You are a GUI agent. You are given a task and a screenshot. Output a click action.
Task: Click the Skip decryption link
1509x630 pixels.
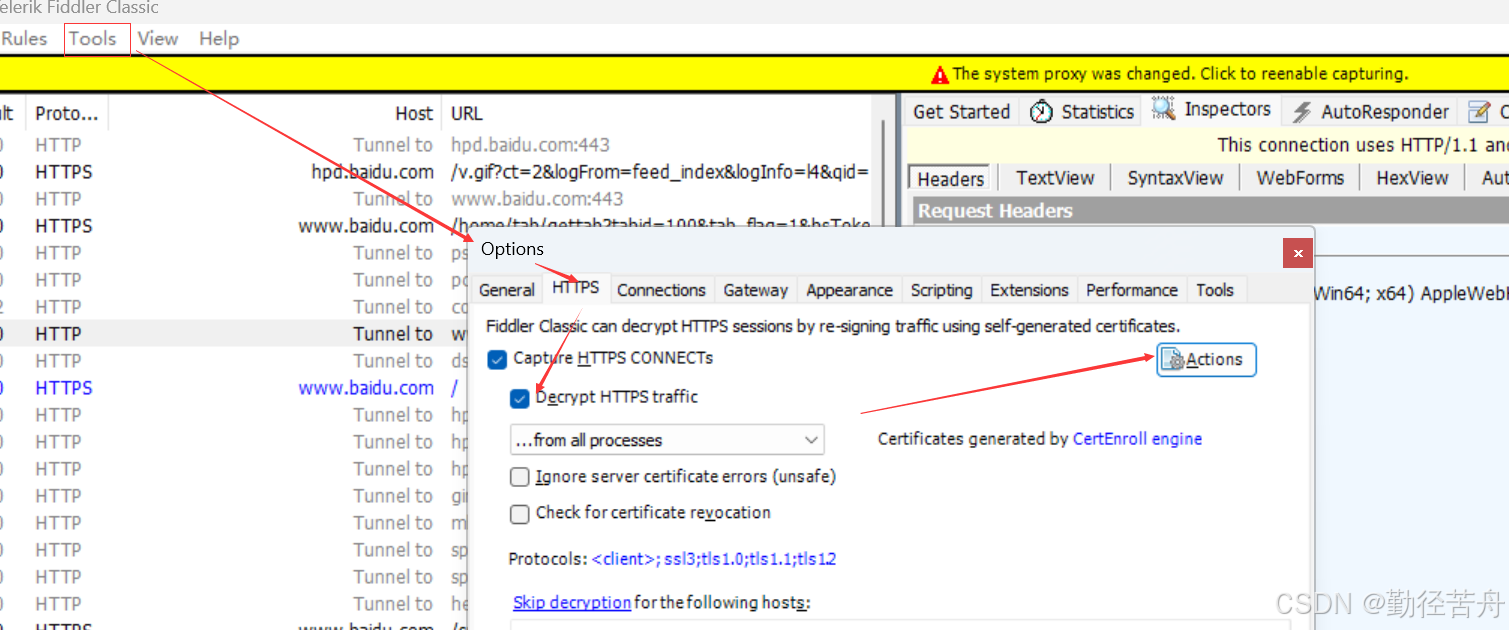(572, 602)
